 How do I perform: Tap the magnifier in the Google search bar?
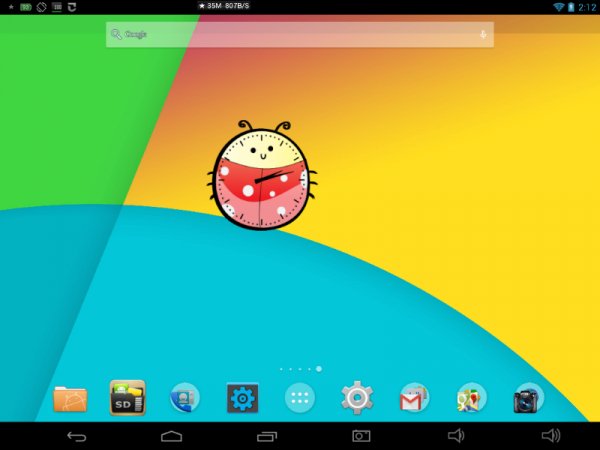click(x=116, y=34)
